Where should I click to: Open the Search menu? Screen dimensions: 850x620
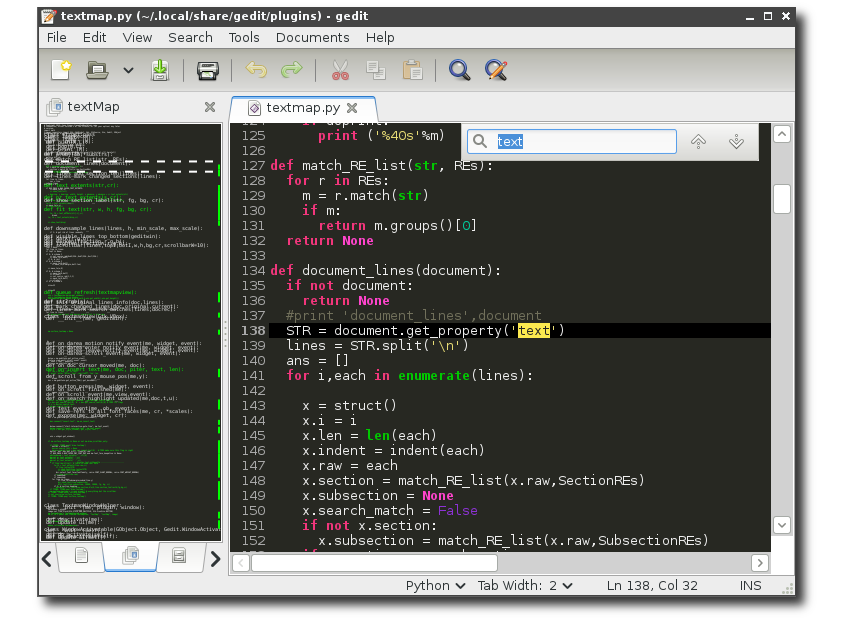coord(190,37)
